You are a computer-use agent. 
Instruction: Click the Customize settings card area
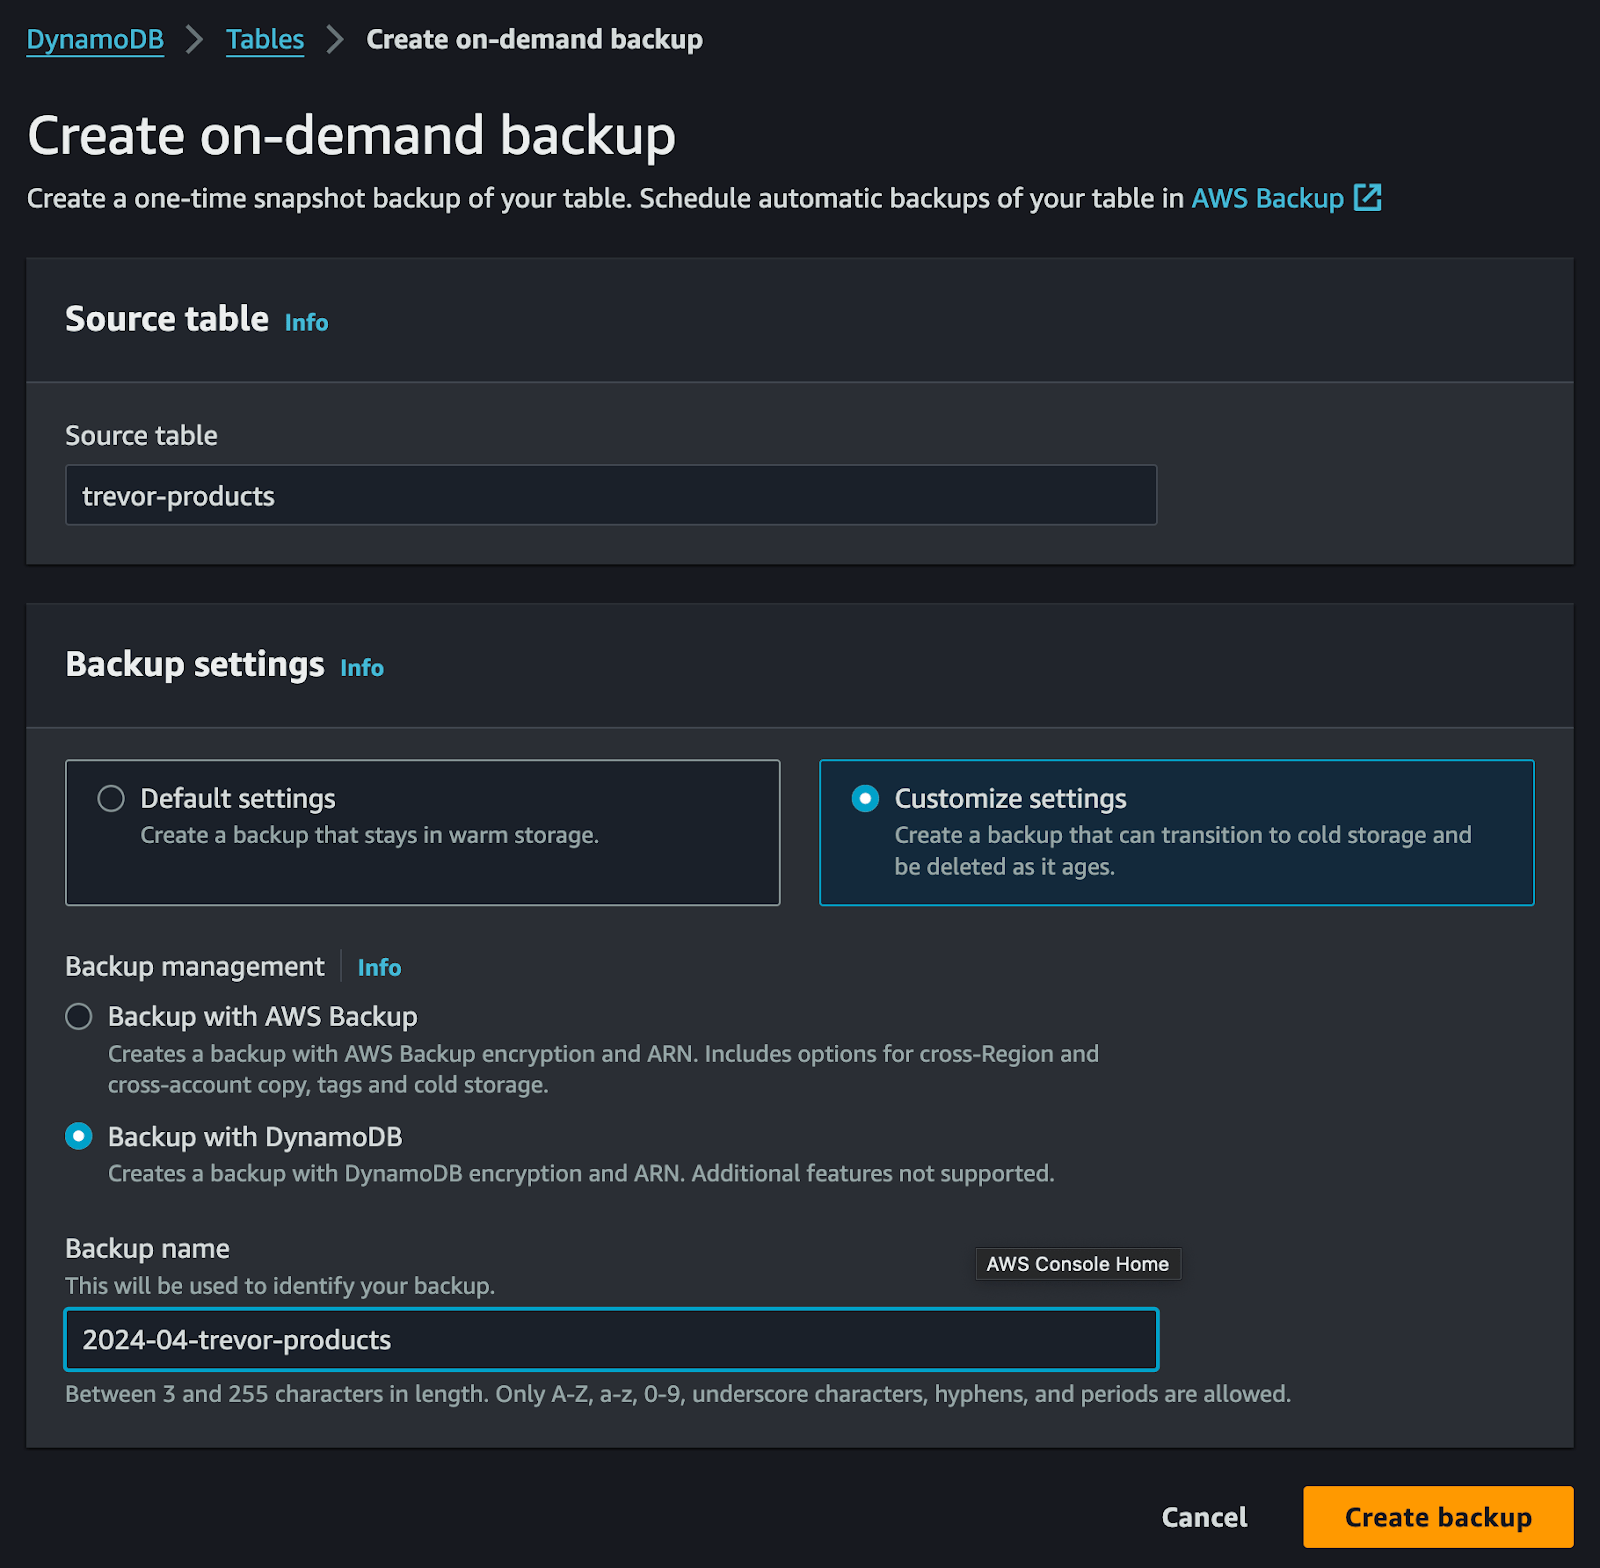coord(1176,832)
